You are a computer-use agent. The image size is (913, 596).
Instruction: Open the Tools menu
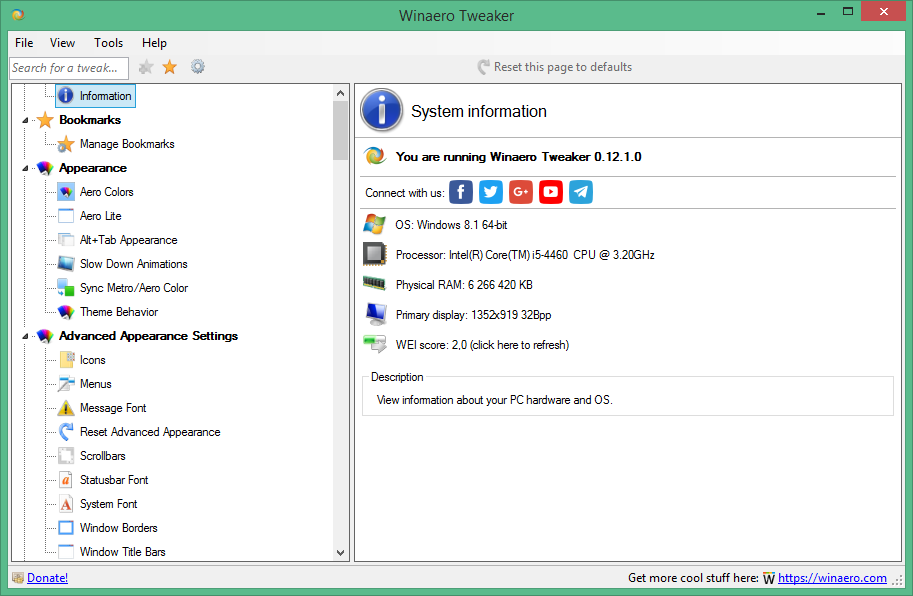pos(109,43)
